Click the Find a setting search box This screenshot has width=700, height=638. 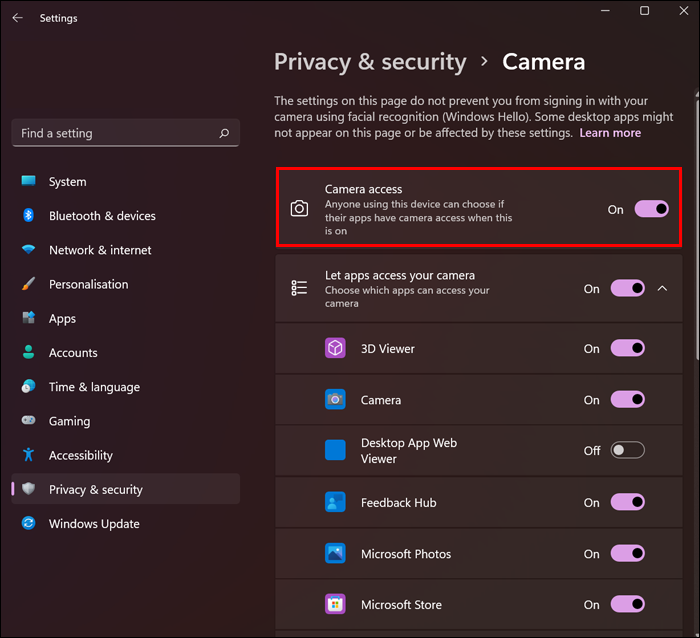click(x=115, y=133)
